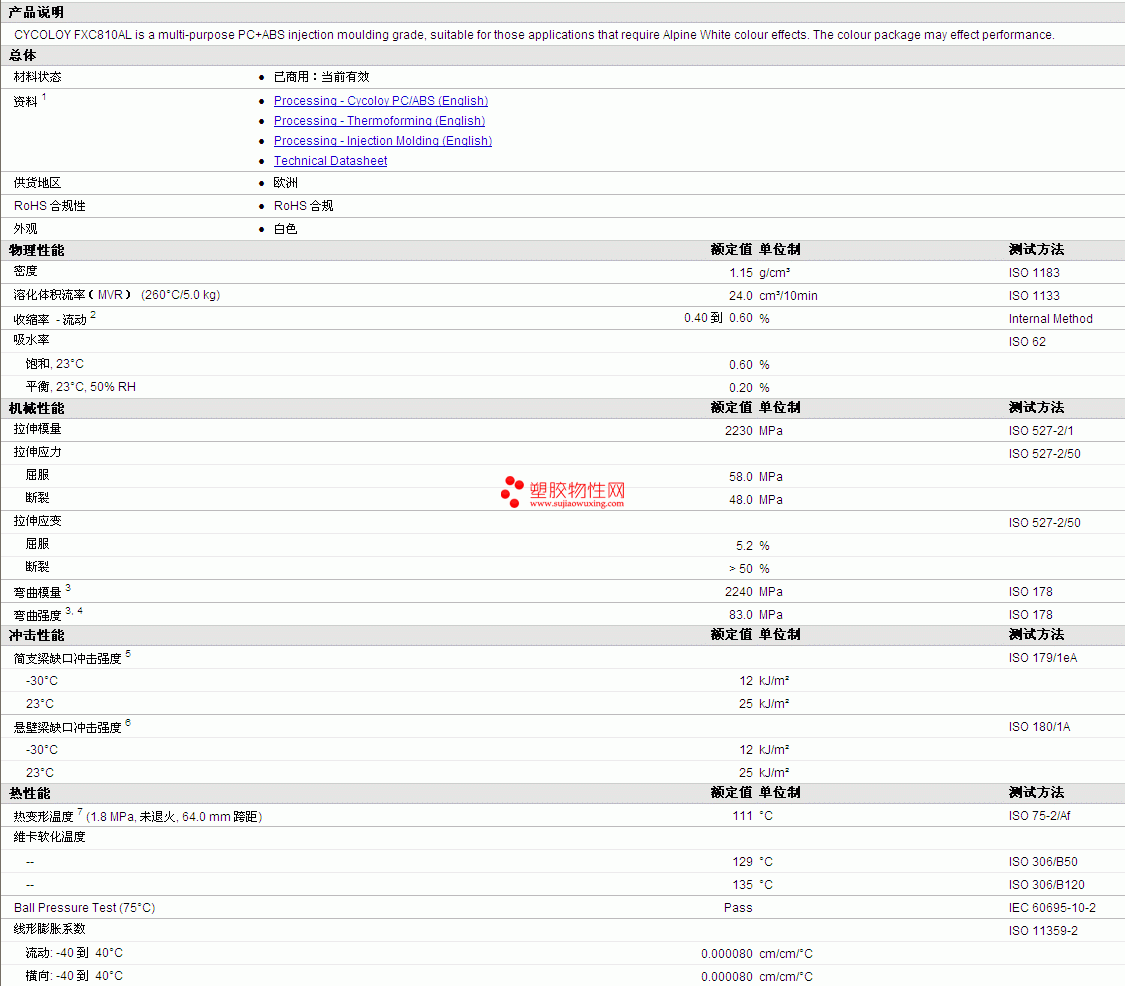
Task: Click the 已商用：当前有效 status text
Action: coord(321,77)
